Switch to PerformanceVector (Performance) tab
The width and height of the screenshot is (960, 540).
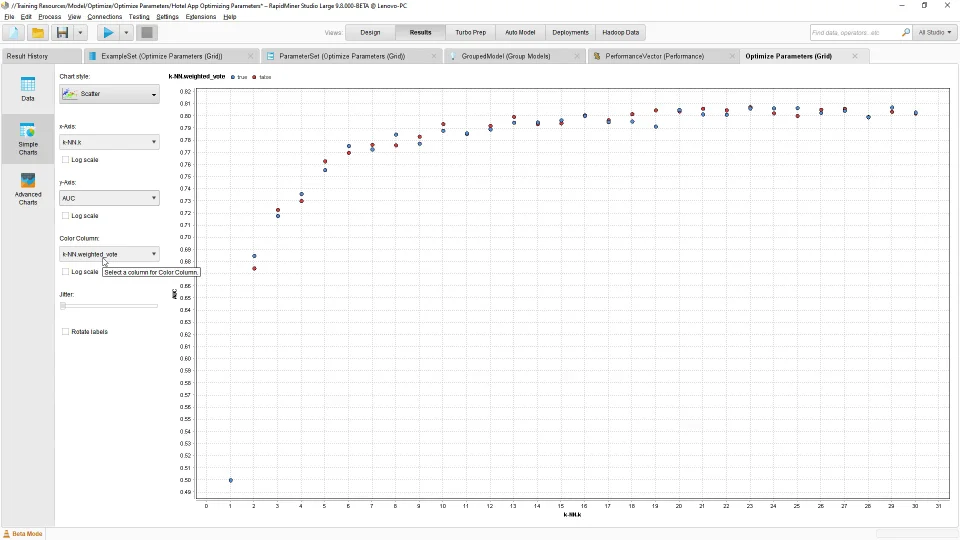coord(654,56)
